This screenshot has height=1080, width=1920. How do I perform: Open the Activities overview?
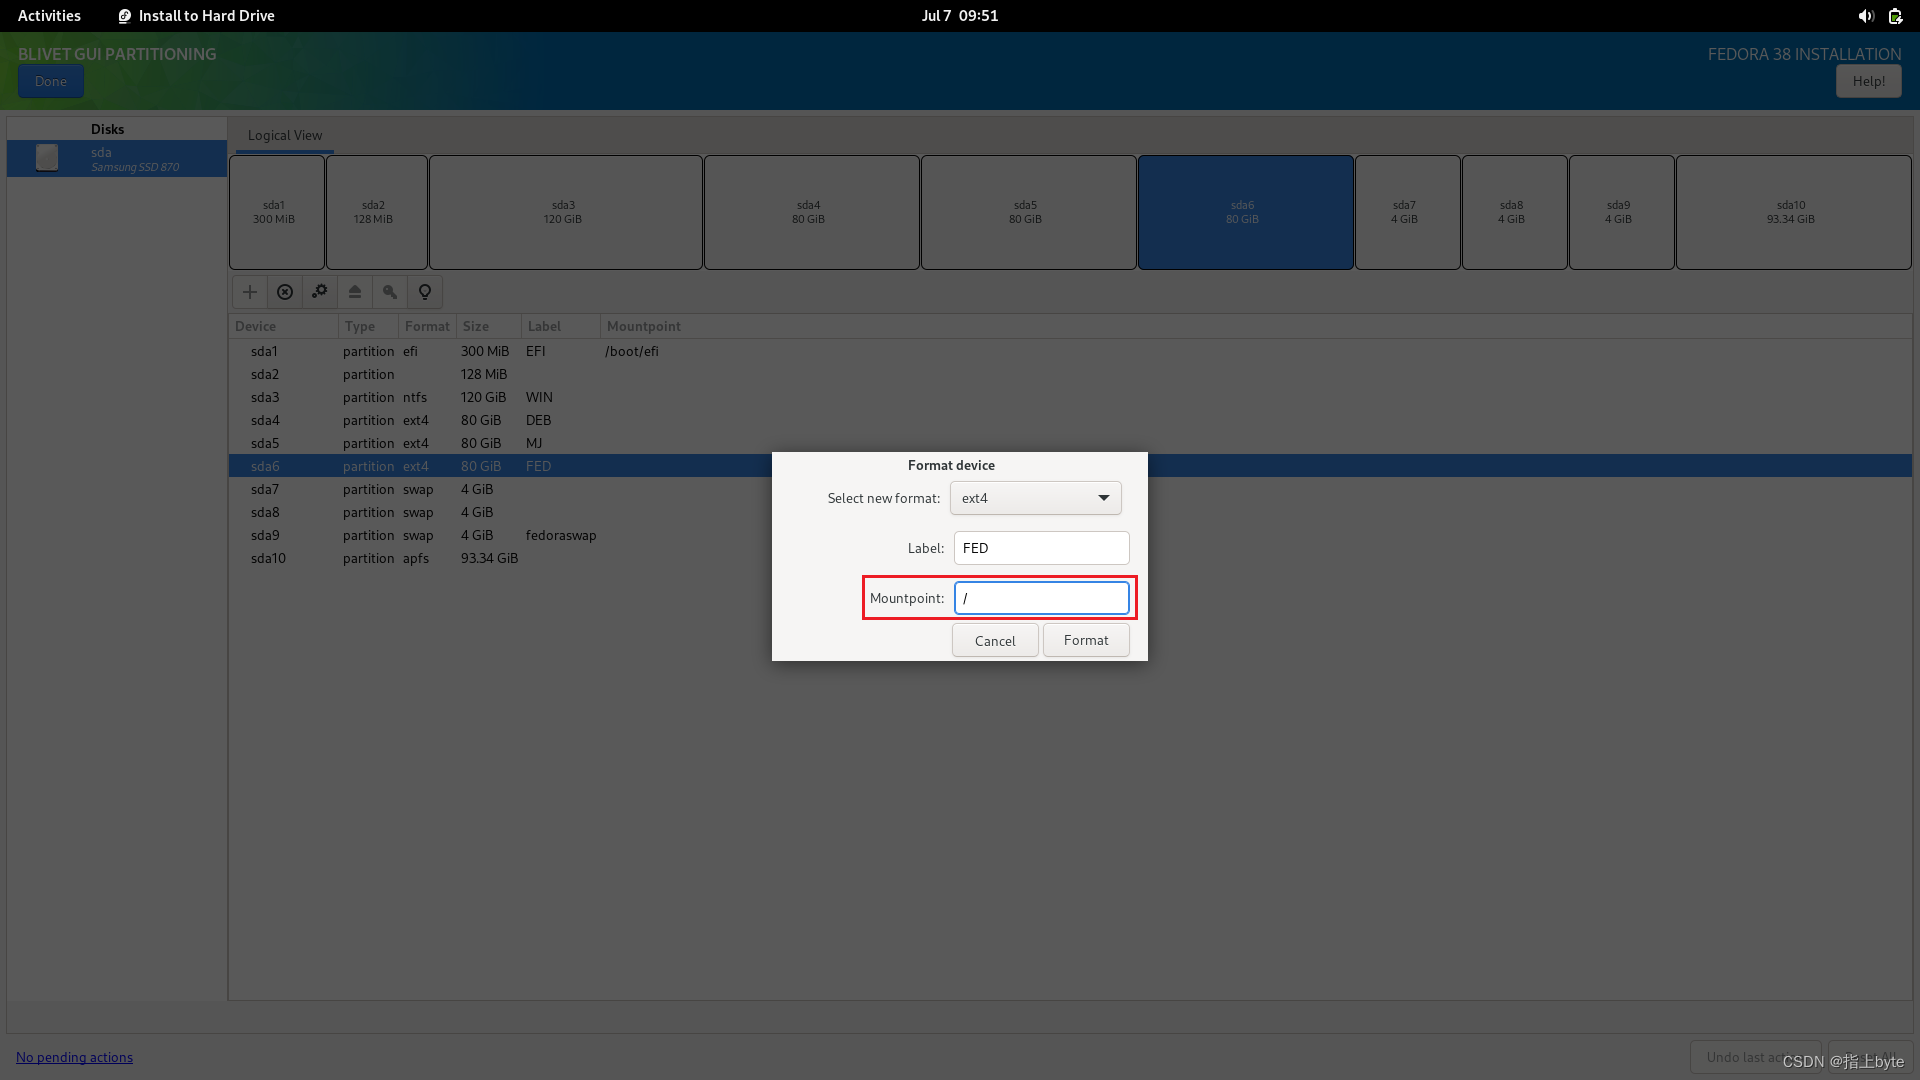[x=49, y=16]
